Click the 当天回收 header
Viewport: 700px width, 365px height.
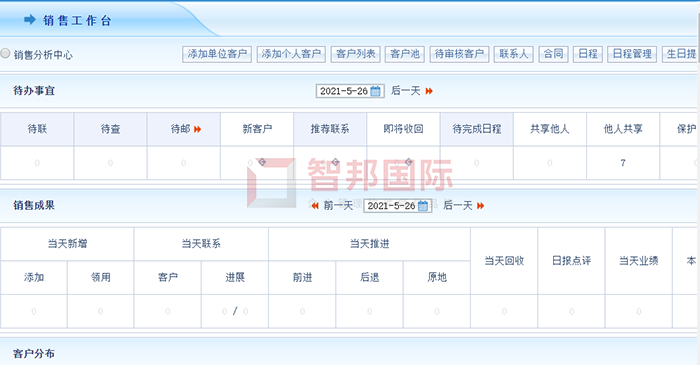504,261
